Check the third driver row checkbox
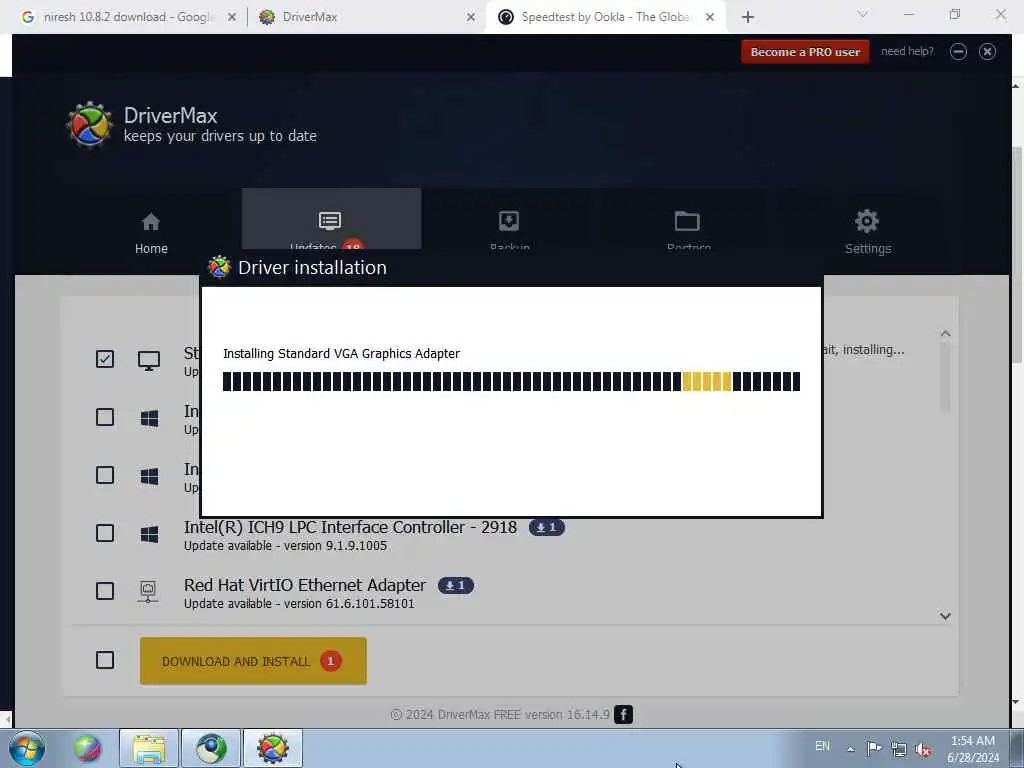This screenshot has height=768, width=1024. (105, 475)
